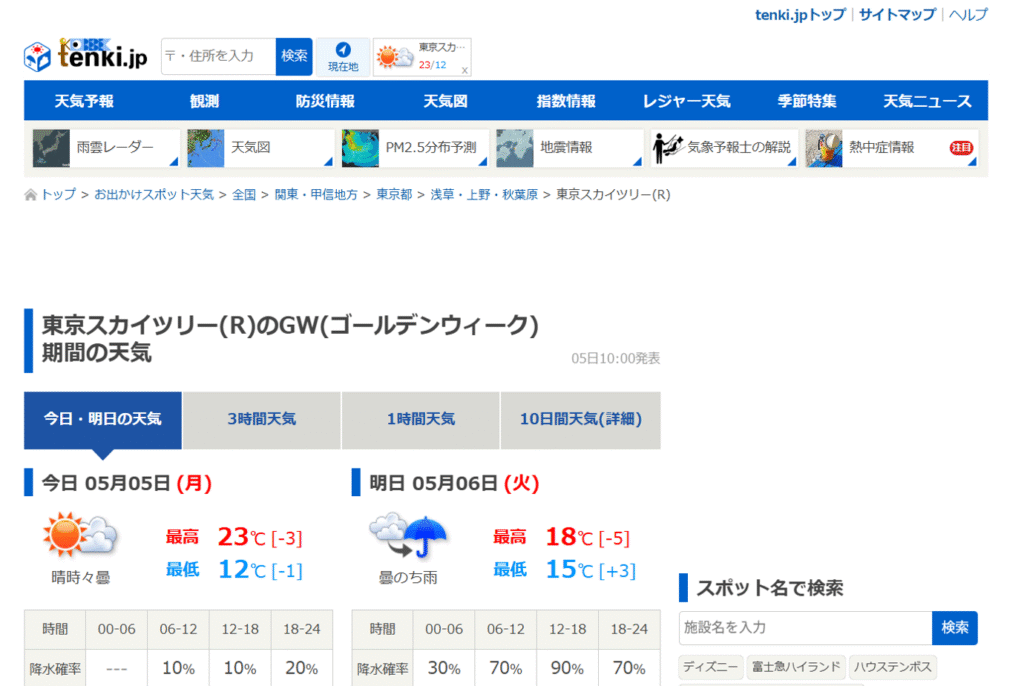Click tomorrow's 曇のち雨 weather icon
1024x686 pixels.
408,536
